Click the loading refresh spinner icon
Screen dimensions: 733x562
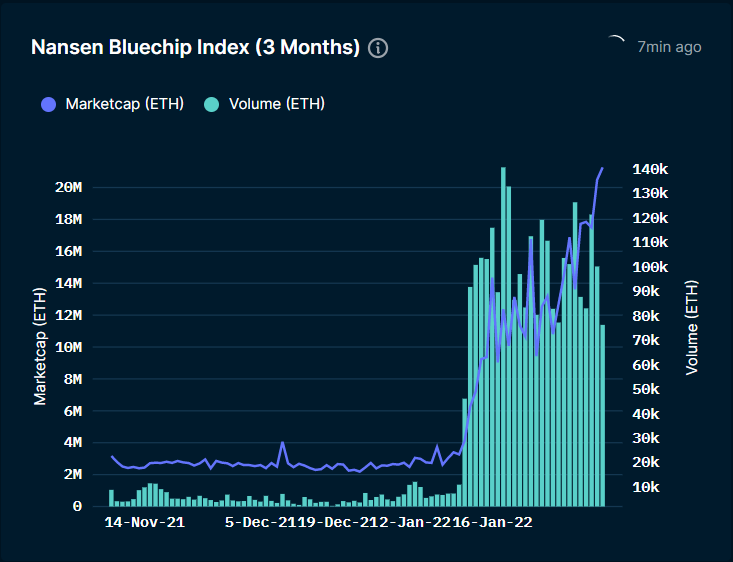[616, 40]
